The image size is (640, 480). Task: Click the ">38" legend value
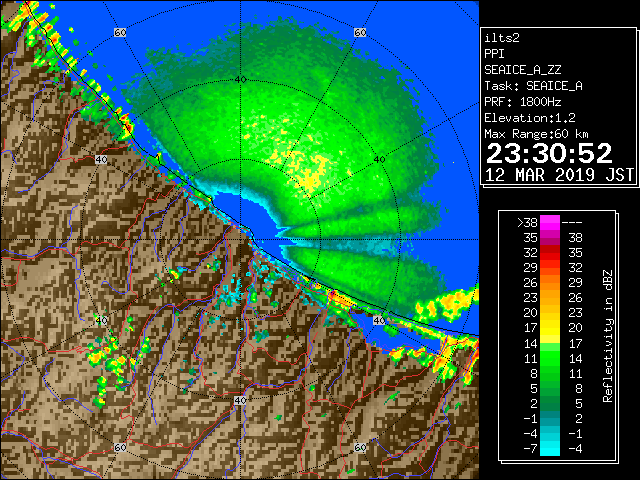(527, 222)
